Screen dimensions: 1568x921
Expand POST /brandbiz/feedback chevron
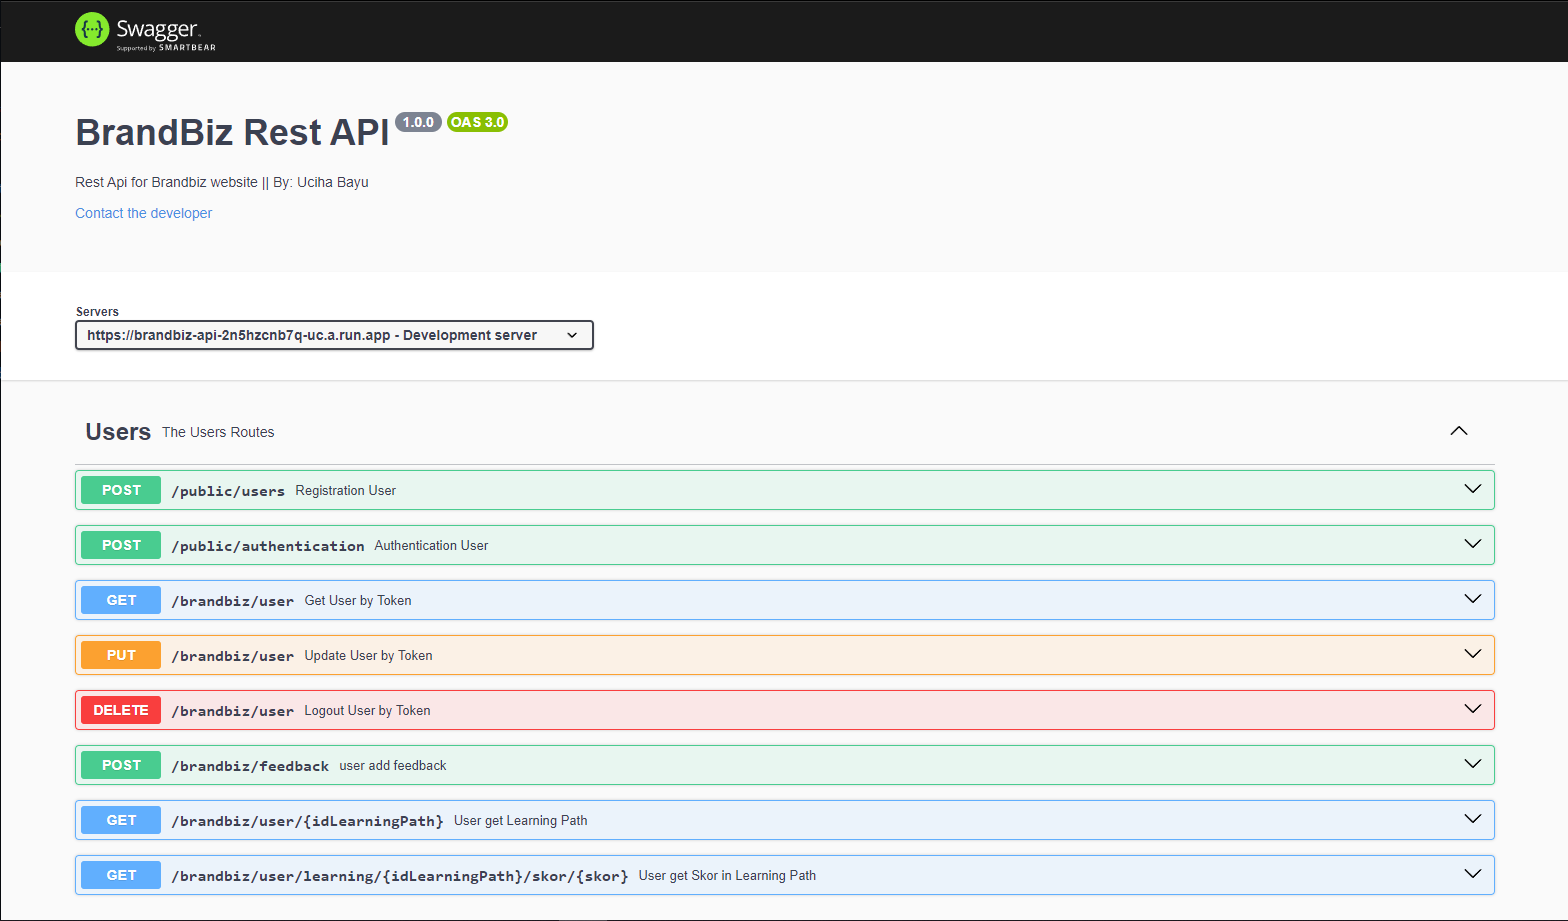click(1472, 764)
